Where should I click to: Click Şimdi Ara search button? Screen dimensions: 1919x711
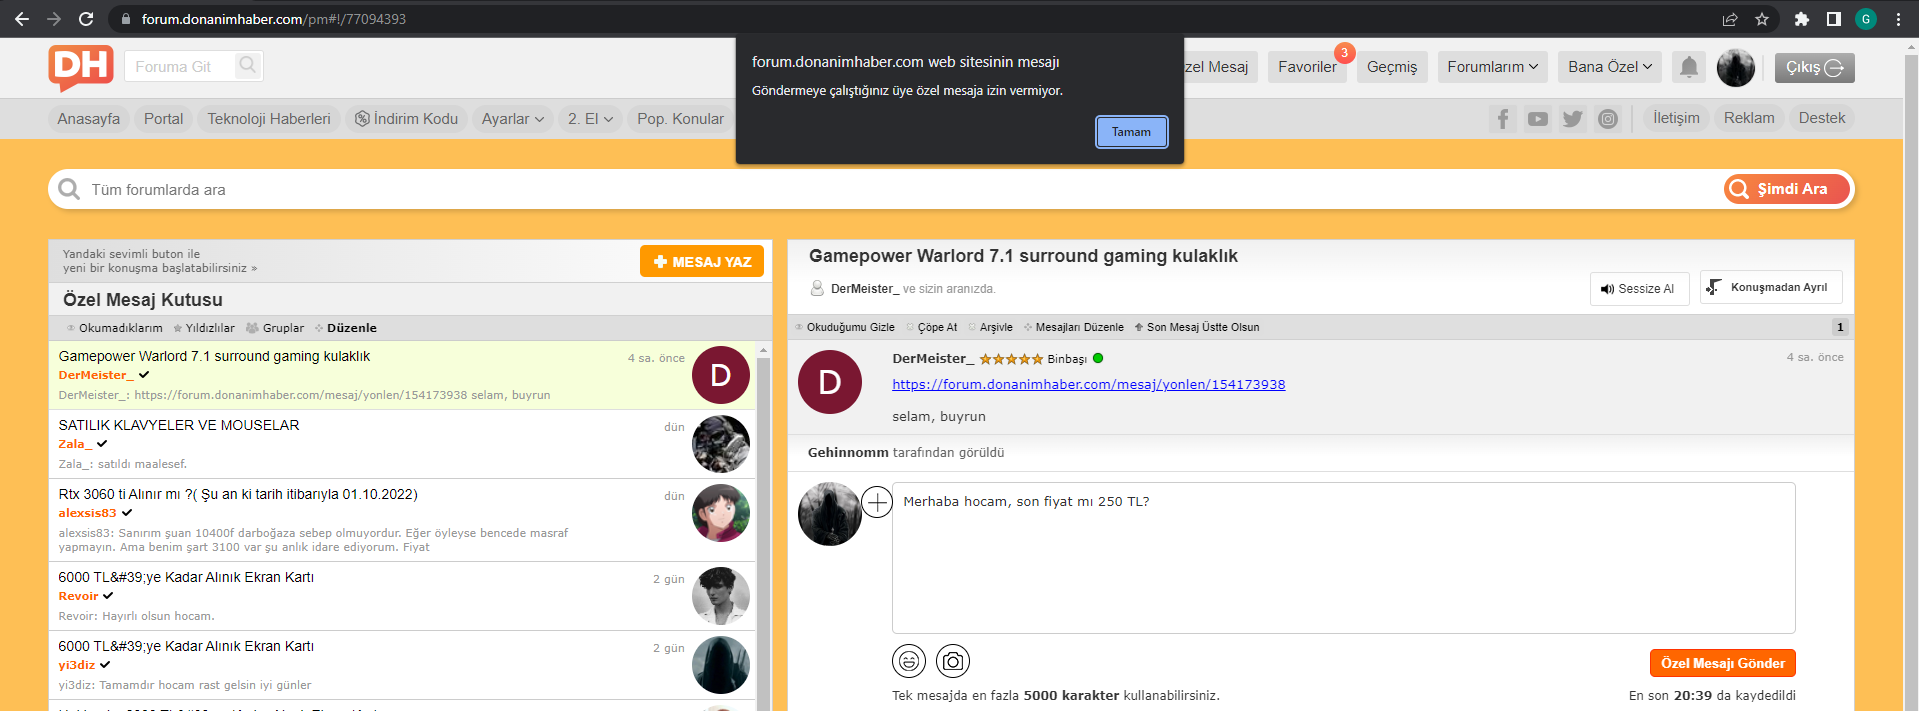[1787, 189]
